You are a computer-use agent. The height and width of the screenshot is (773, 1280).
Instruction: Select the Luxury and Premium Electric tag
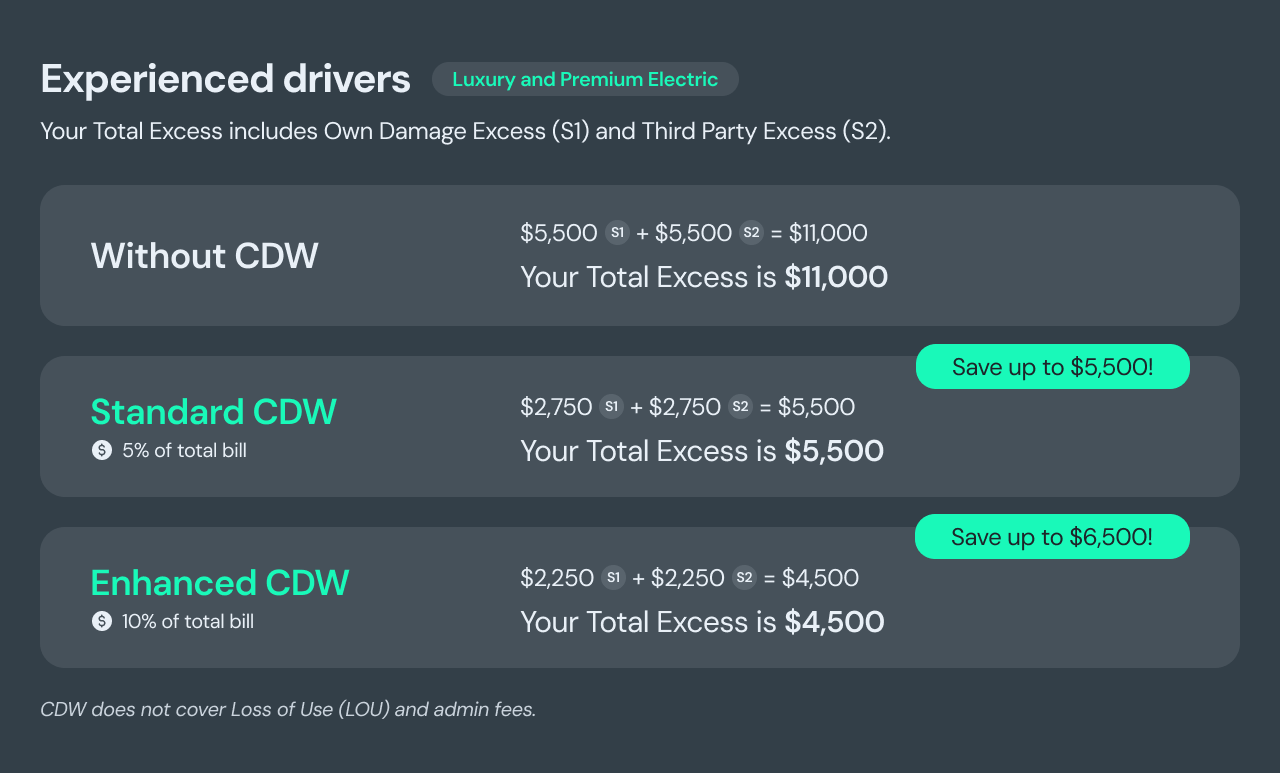click(x=585, y=79)
